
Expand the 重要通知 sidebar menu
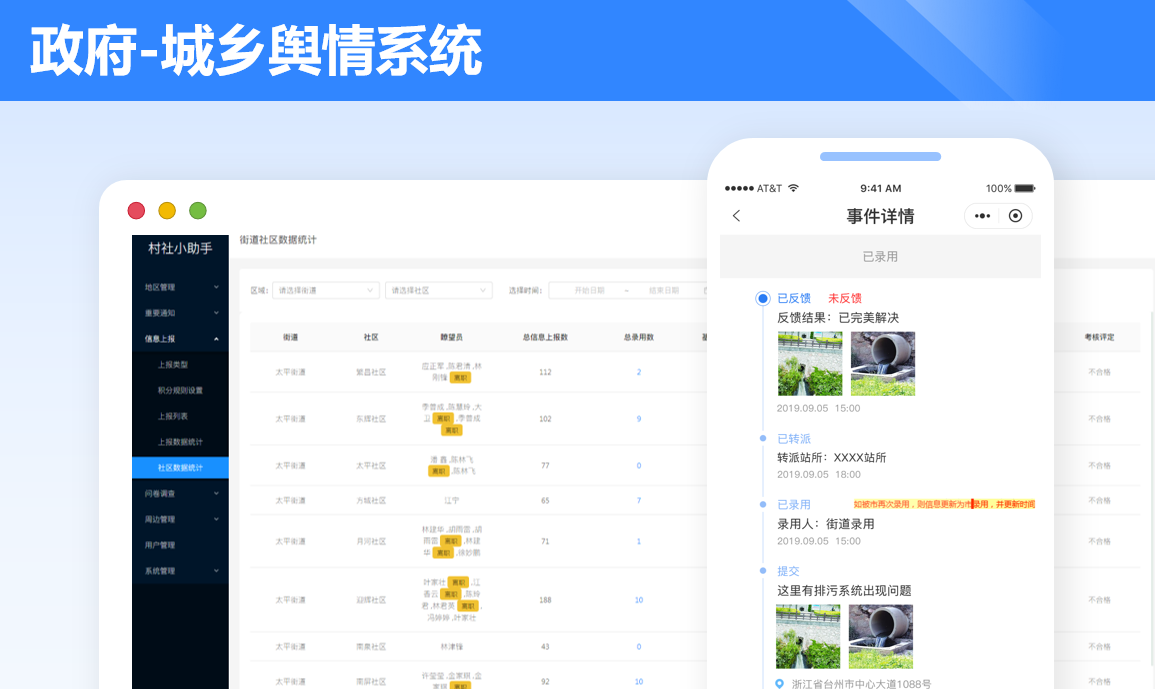[x=180, y=314]
